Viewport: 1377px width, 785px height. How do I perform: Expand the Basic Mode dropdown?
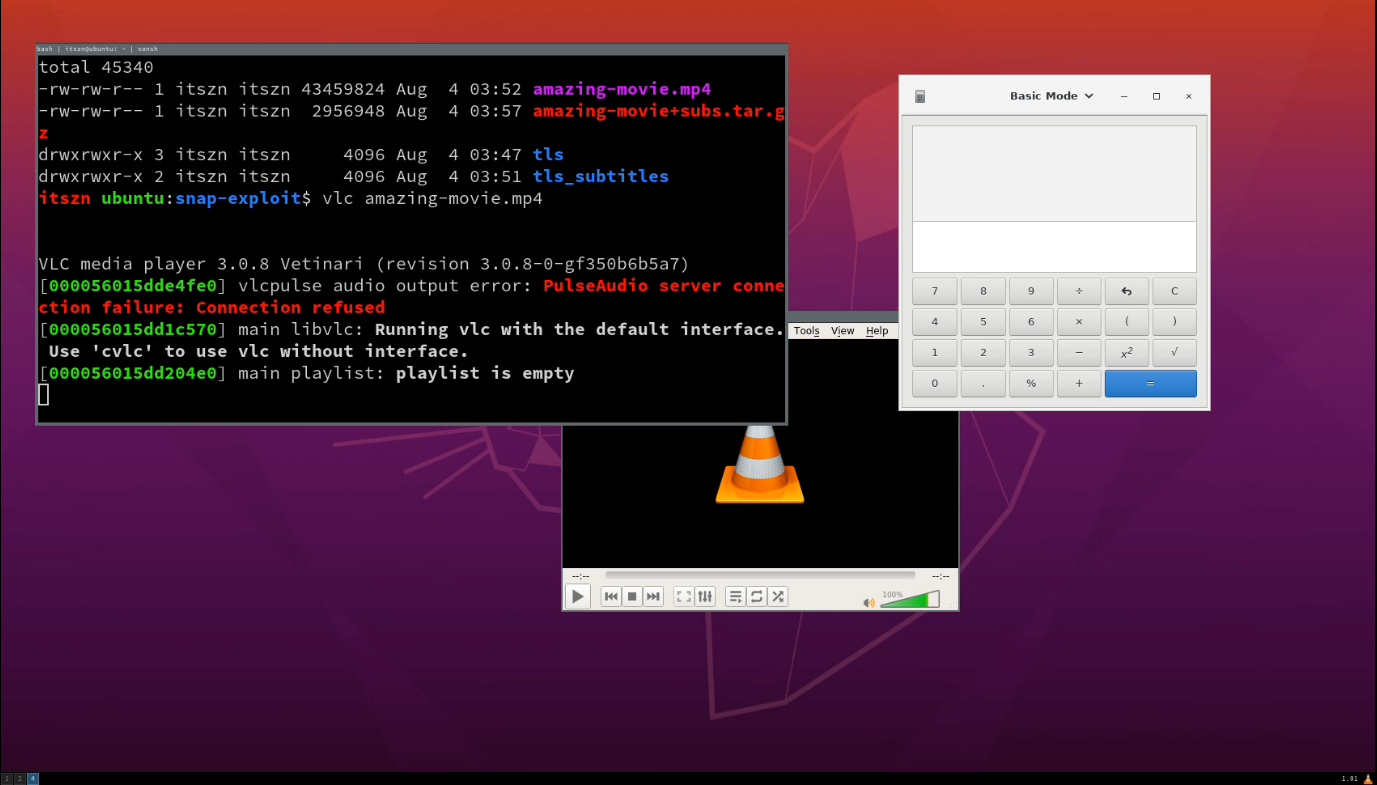1051,96
